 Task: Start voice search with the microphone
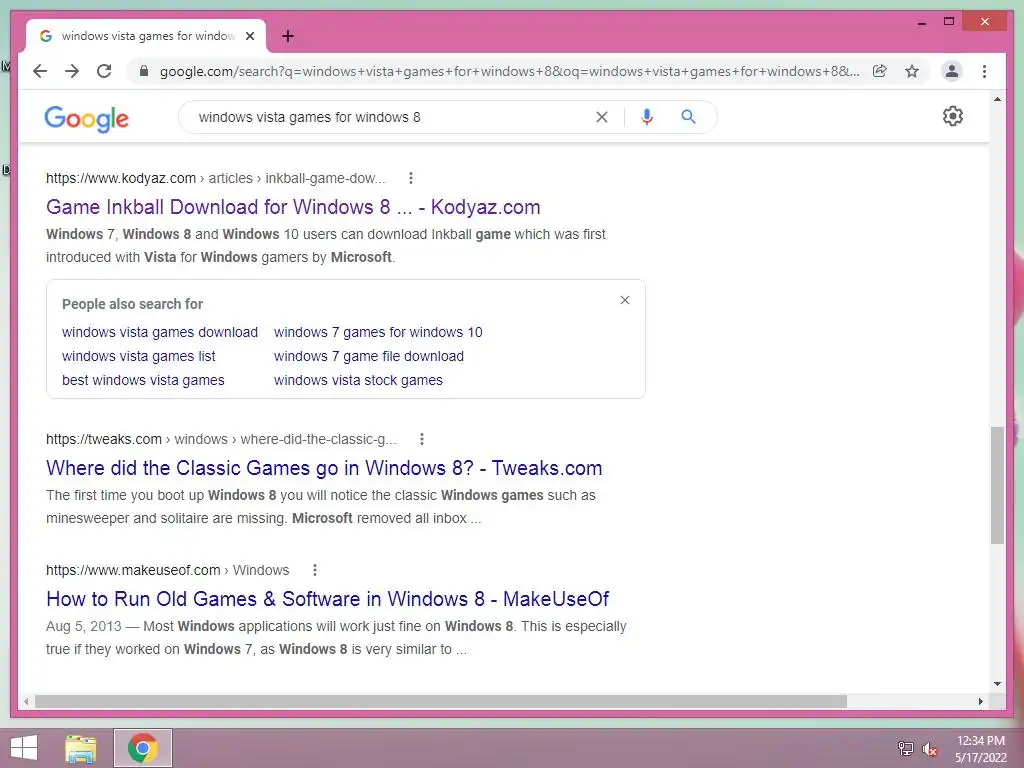(x=647, y=117)
